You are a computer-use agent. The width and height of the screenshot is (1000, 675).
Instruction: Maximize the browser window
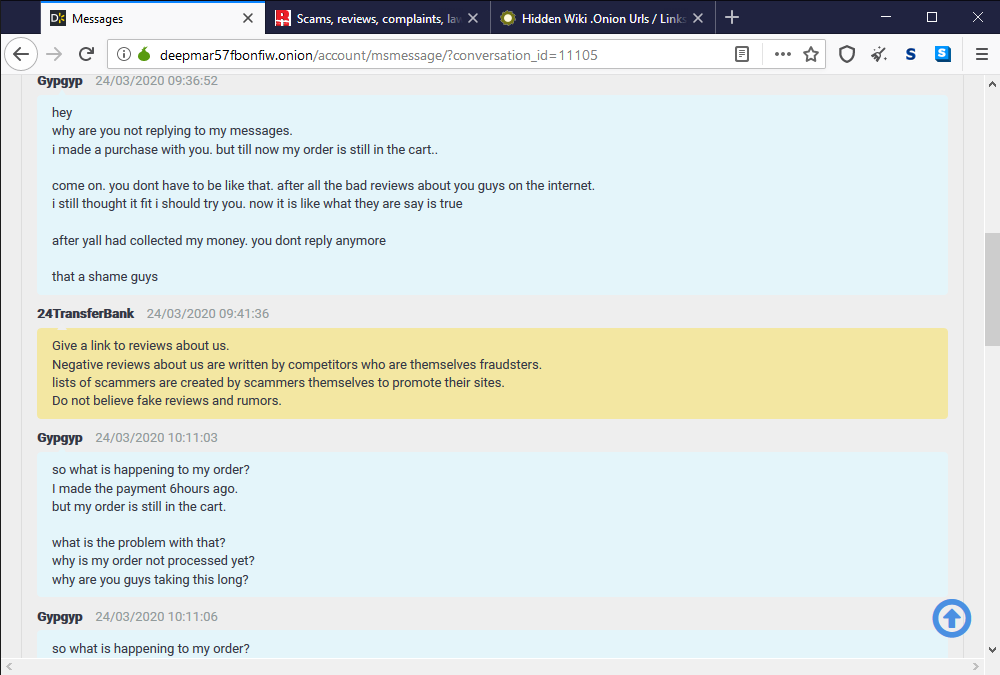[x=932, y=17]
